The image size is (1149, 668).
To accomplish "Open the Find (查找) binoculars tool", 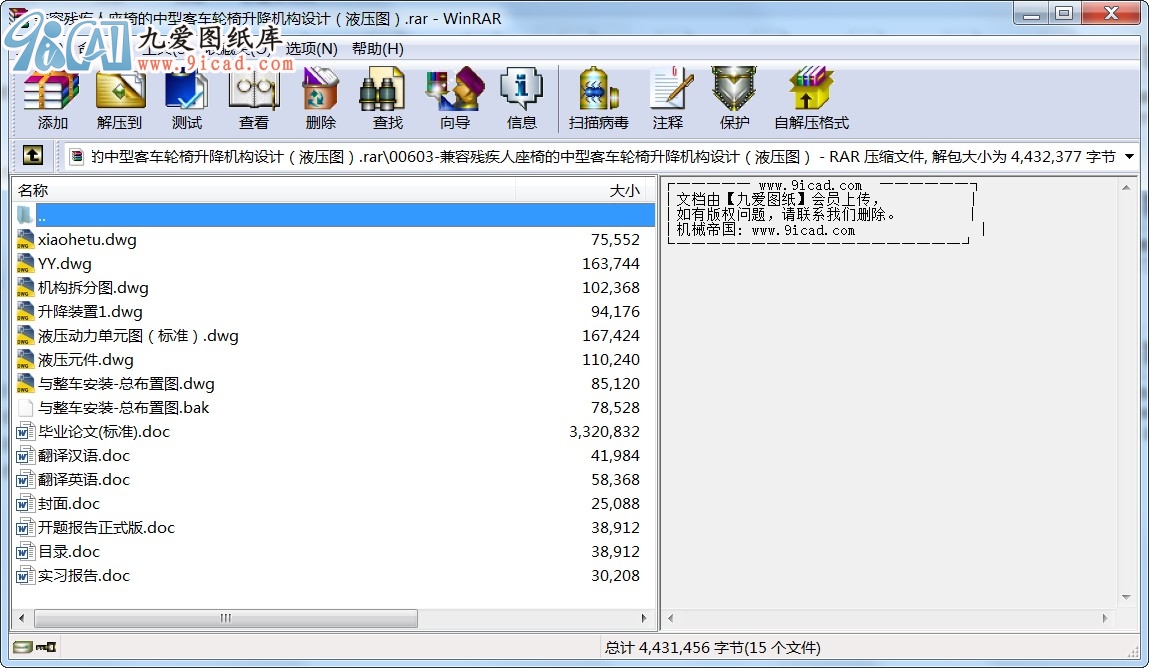I will tap(387, 100).
